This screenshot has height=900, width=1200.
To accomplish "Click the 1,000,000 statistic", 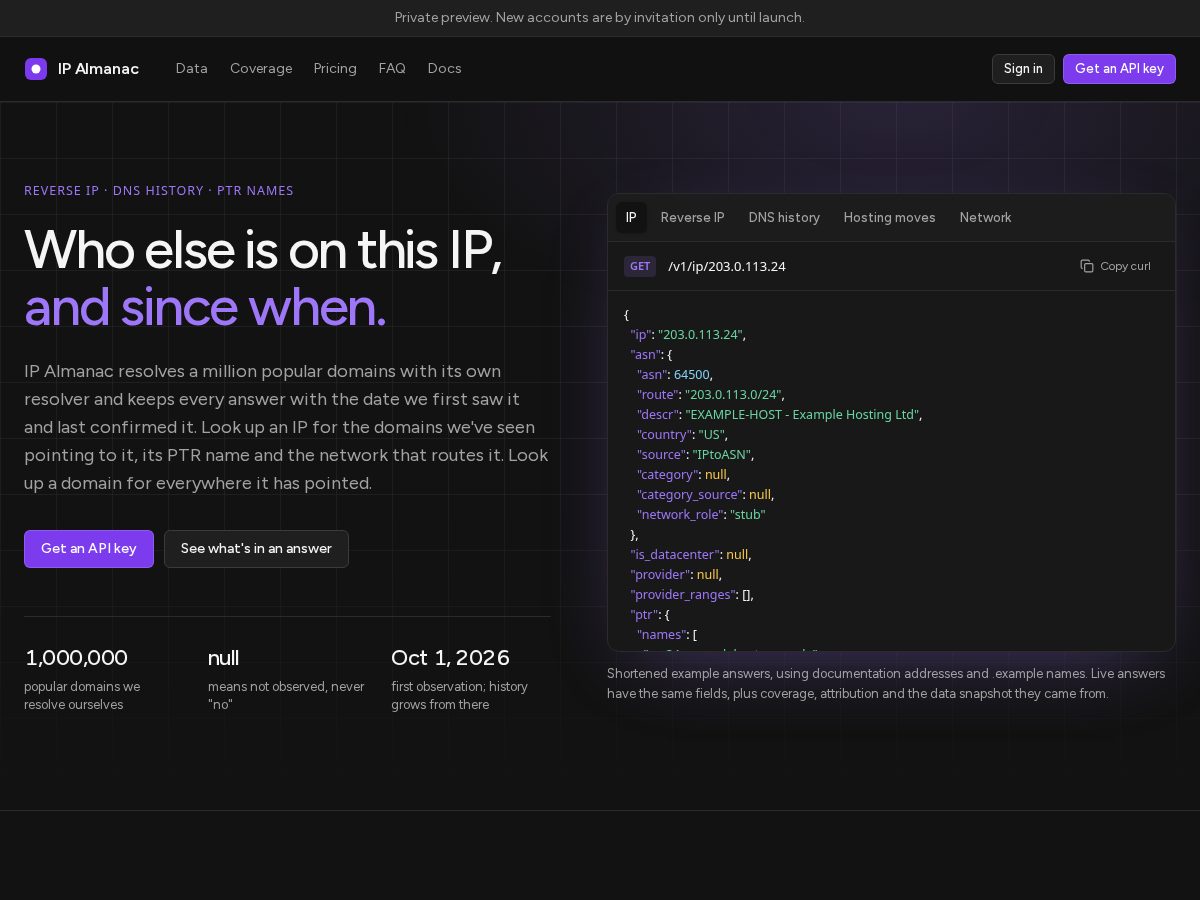I will point(76,658).
